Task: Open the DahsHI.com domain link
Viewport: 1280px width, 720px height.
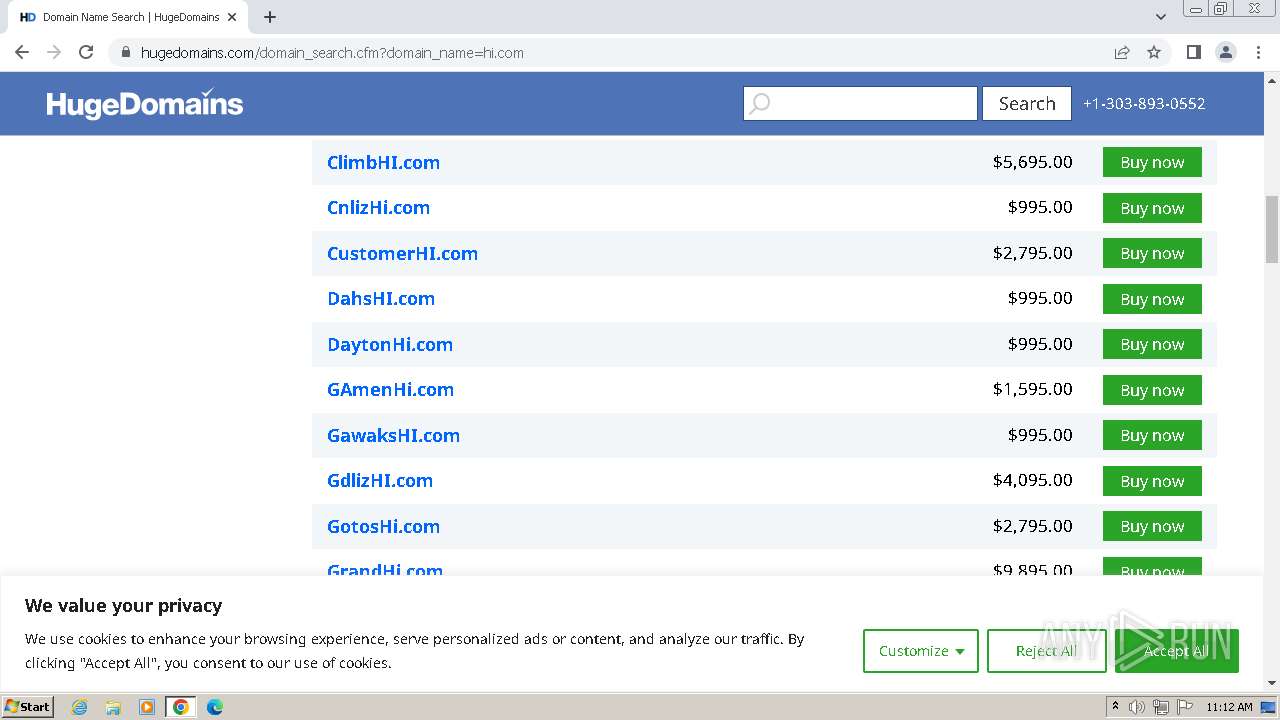Action: pos(381,298)
